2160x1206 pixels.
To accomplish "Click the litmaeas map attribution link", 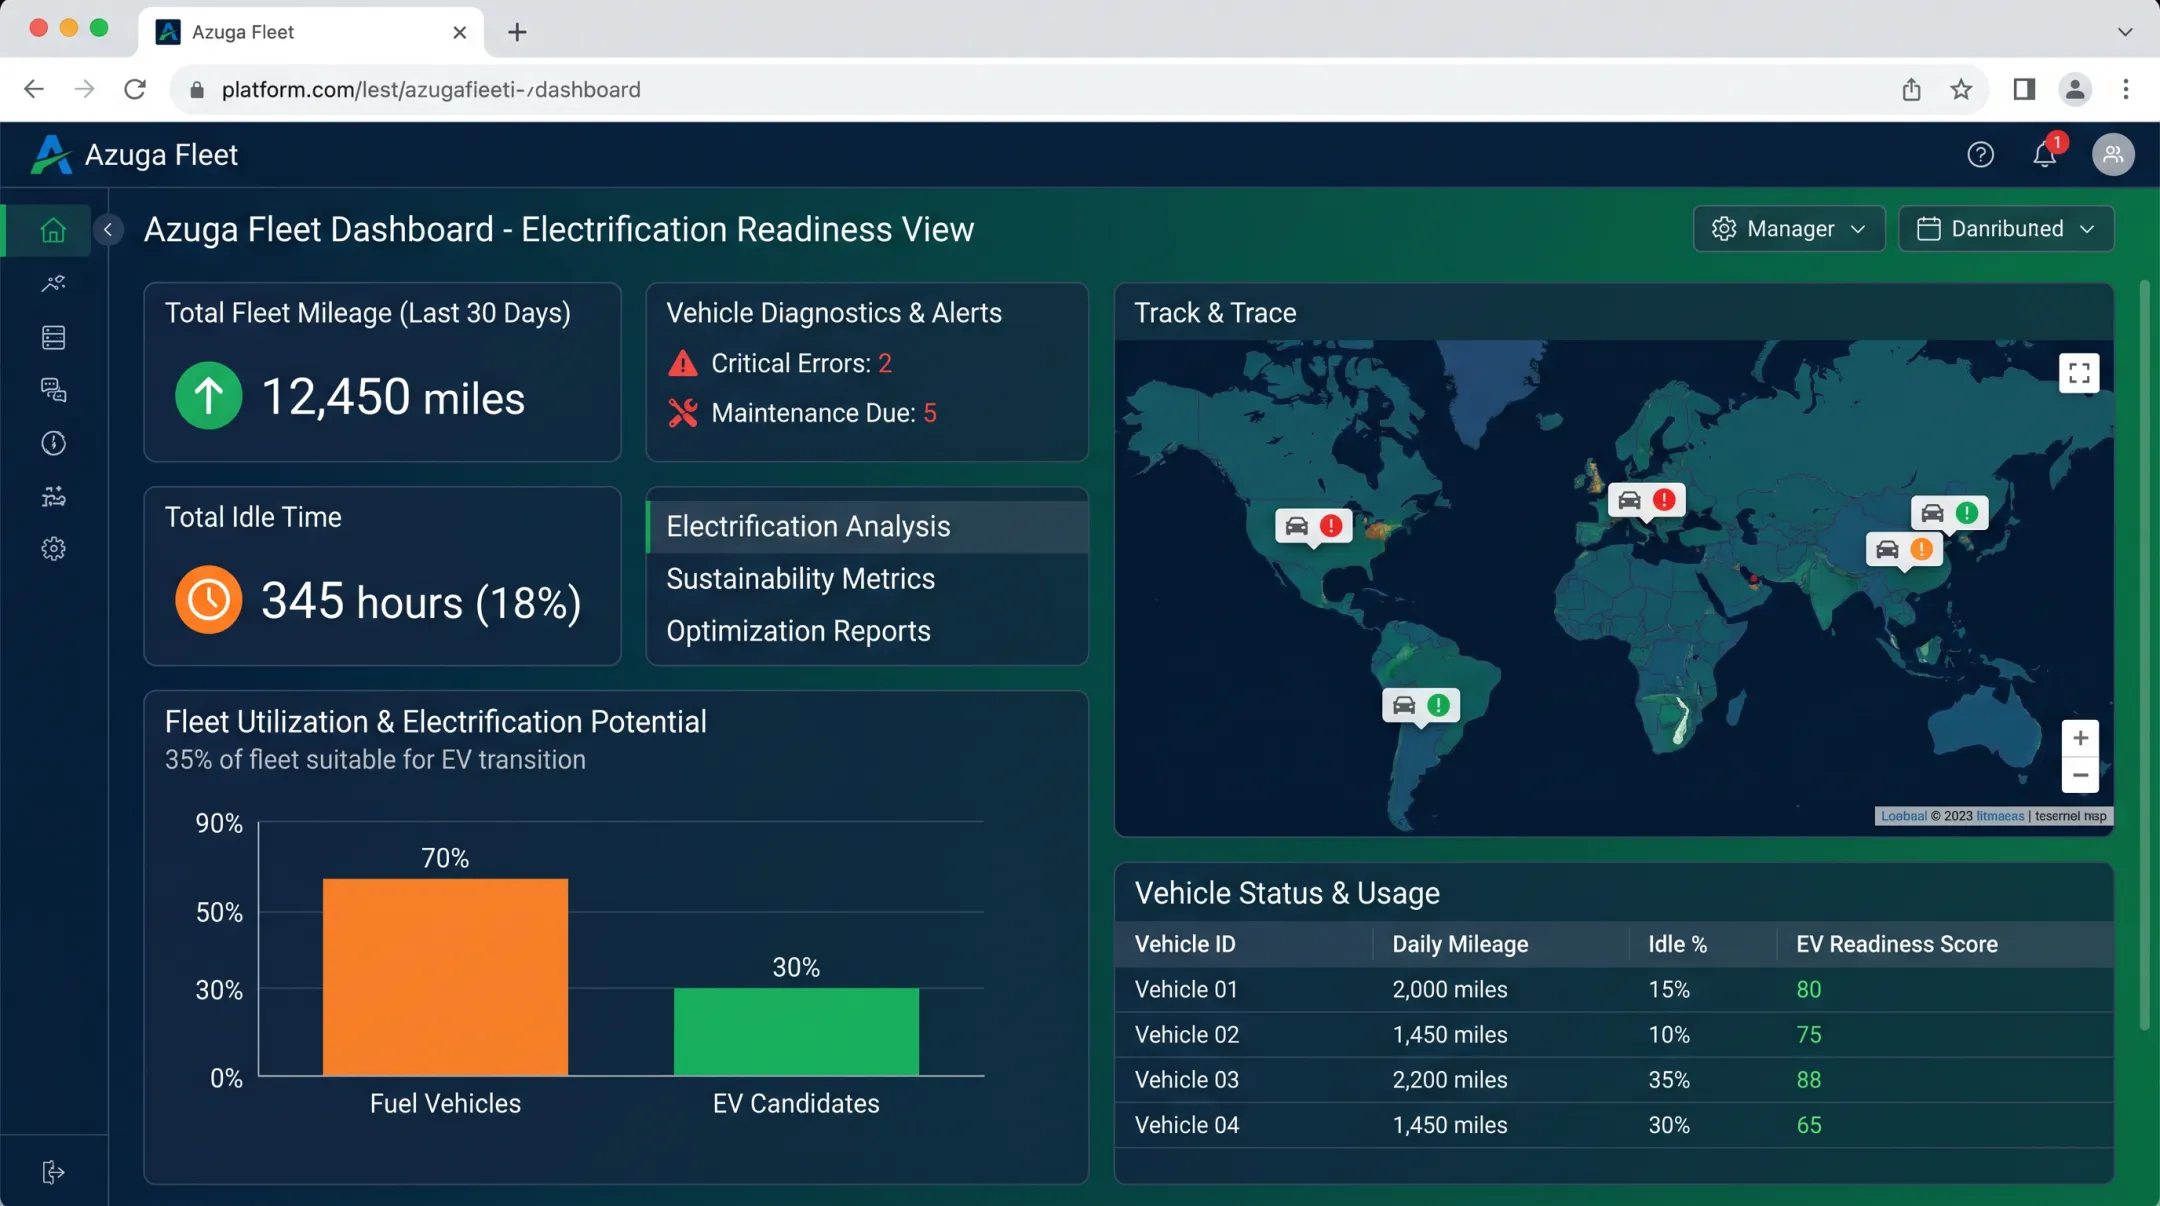I will [2000, 816].
